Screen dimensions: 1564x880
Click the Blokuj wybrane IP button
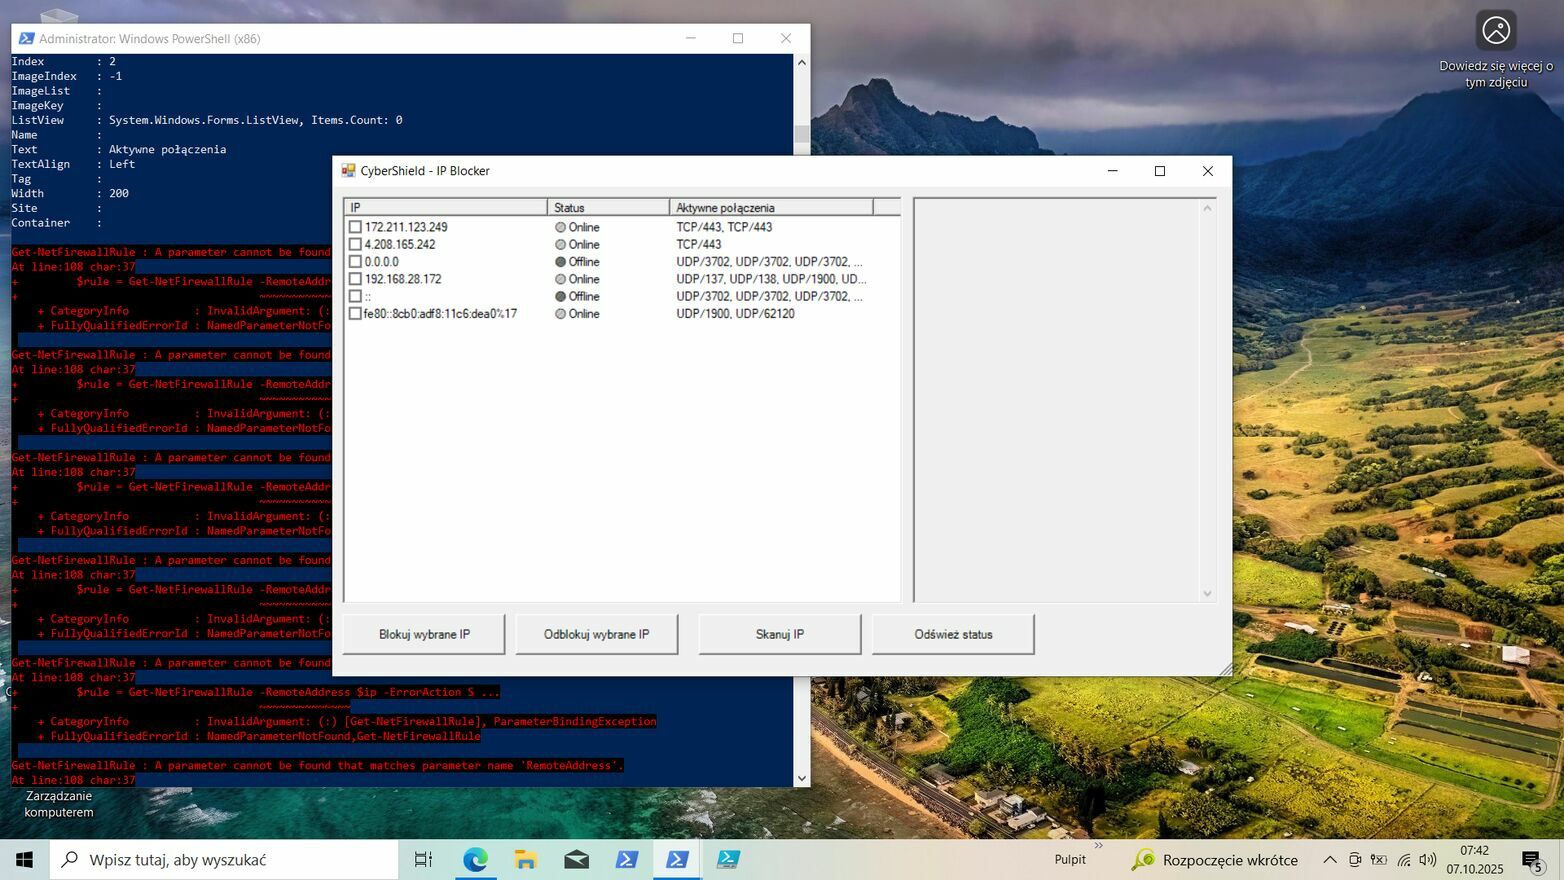pyautogui.click(x=424, y=634)
